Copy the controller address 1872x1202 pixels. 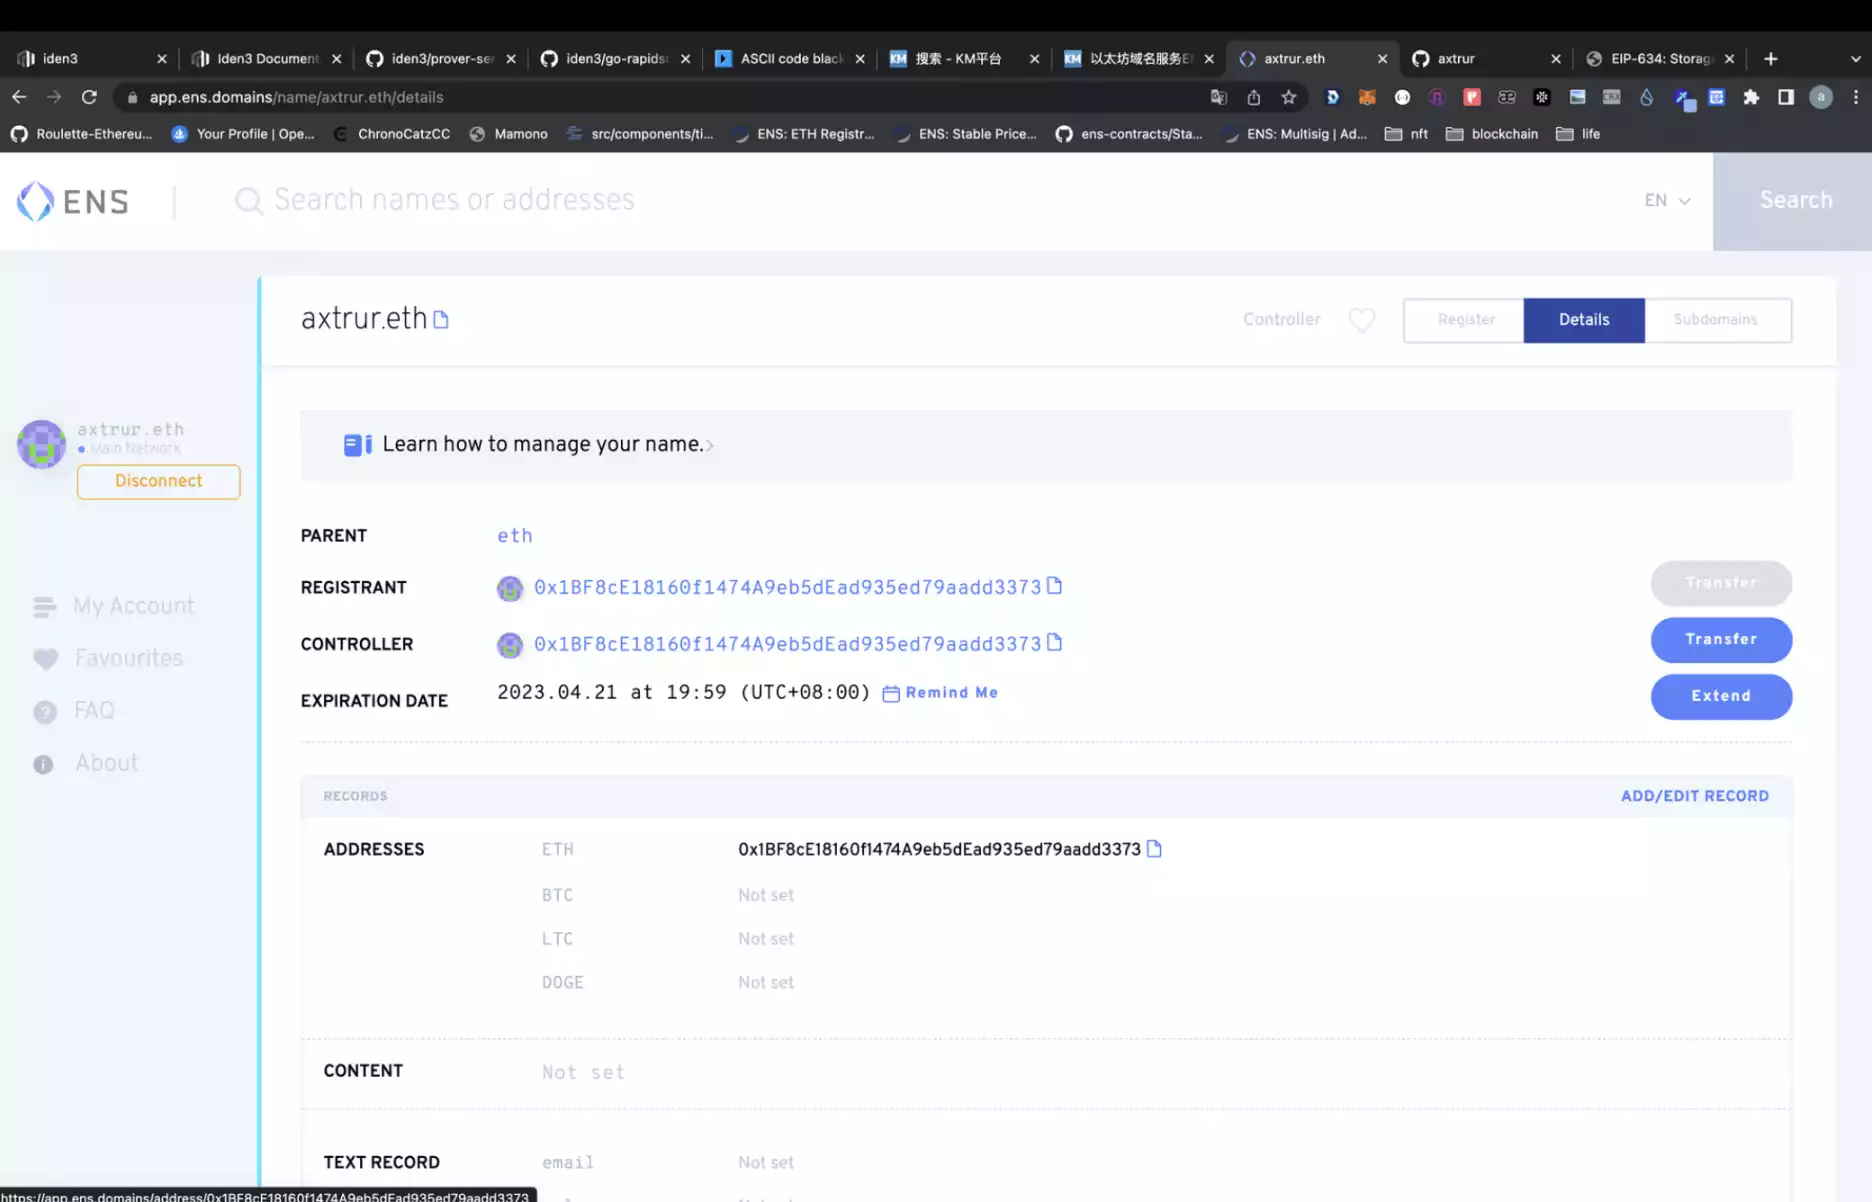click(x=1054, y=643)
